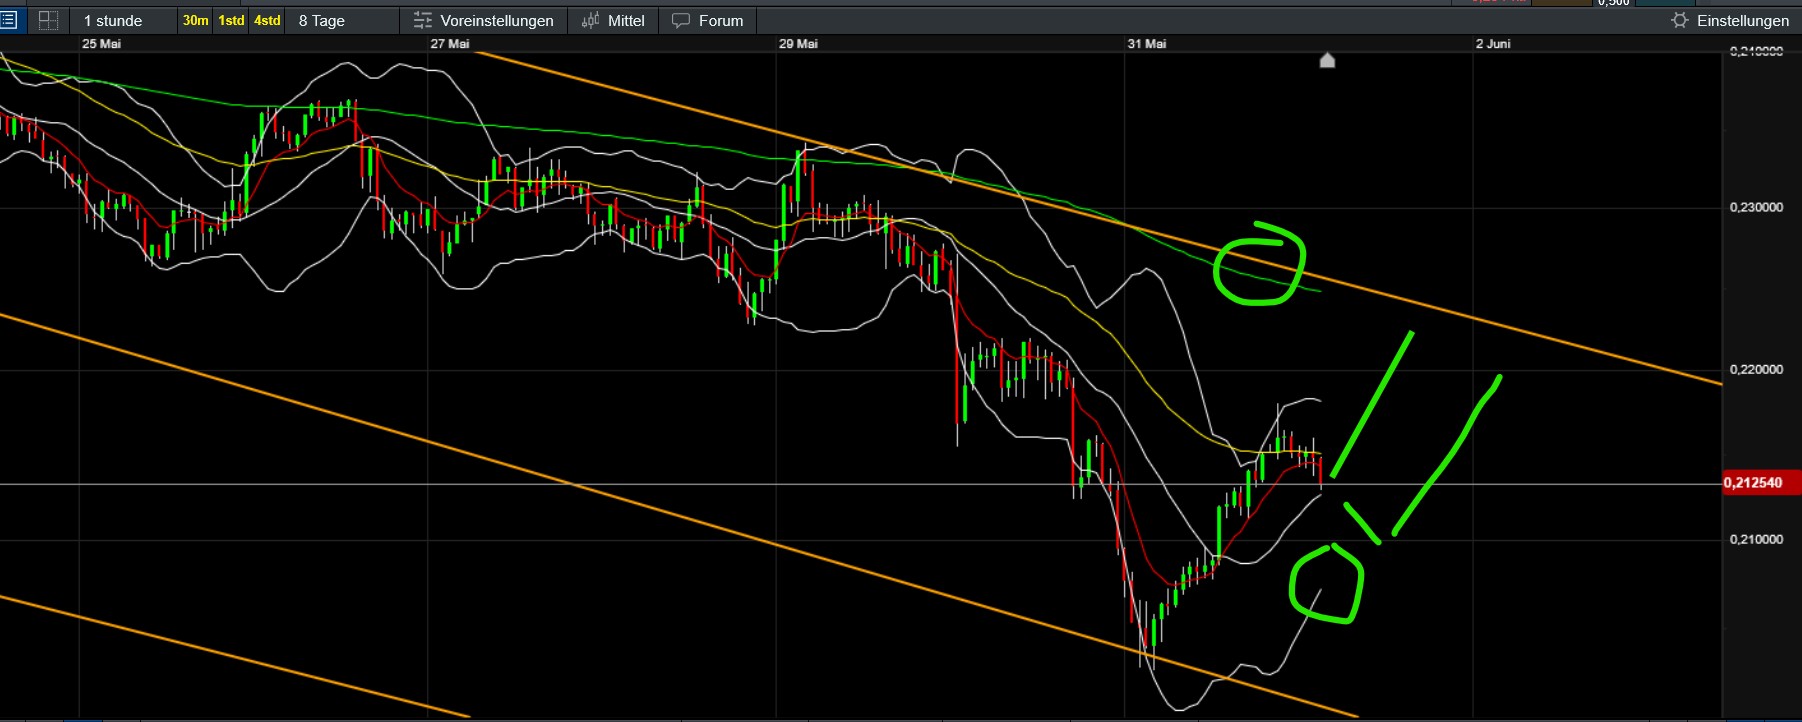1802x722 pixels.
Task: Click the gray marker arrow on time axis
Action: point(1327,60)
